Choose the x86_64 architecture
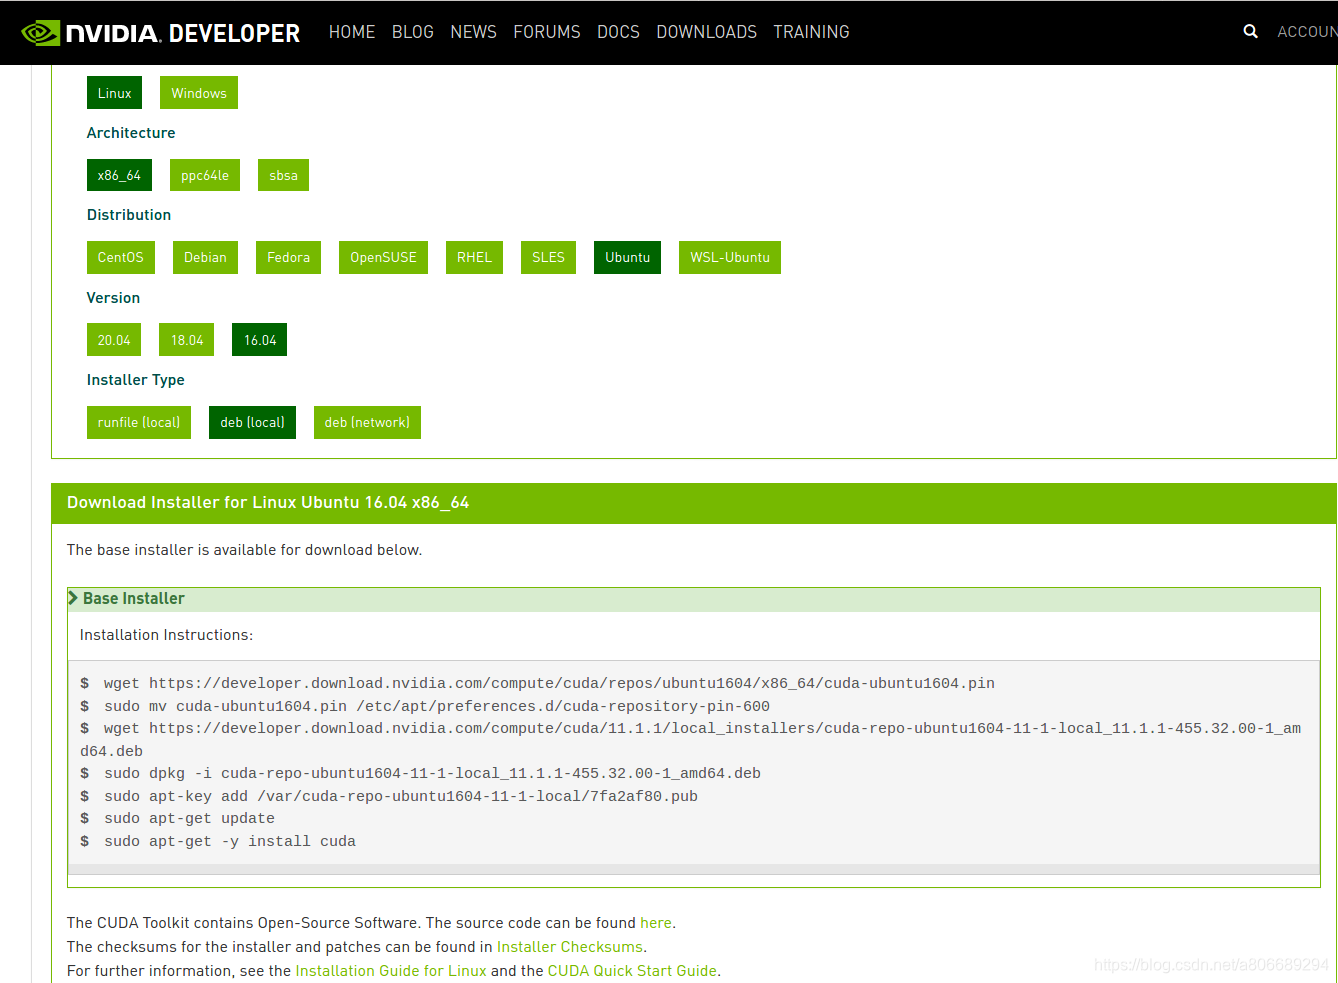Viewport: 1338px width, 983px height. [119, 175]
